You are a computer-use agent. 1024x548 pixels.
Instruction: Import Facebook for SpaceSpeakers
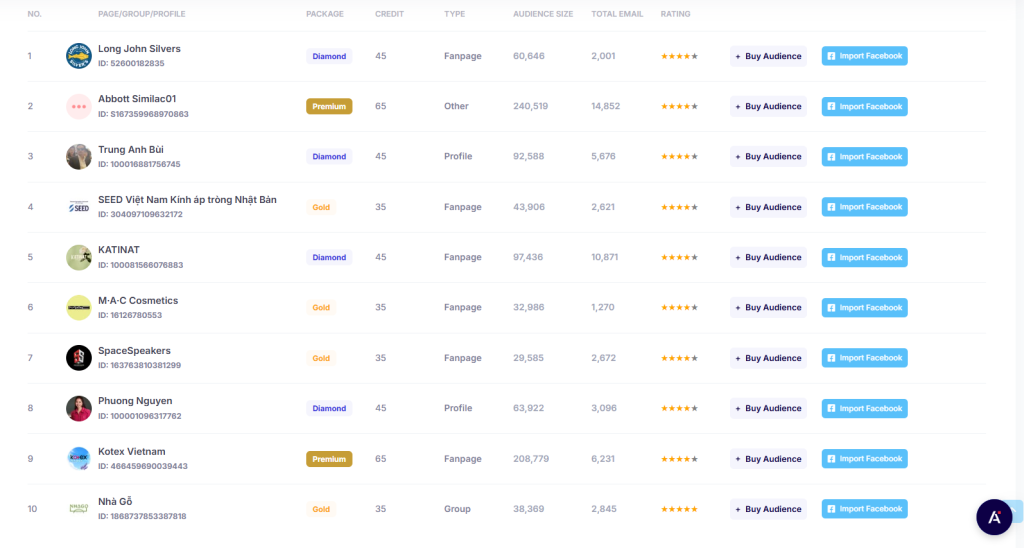tap(864, 358)
